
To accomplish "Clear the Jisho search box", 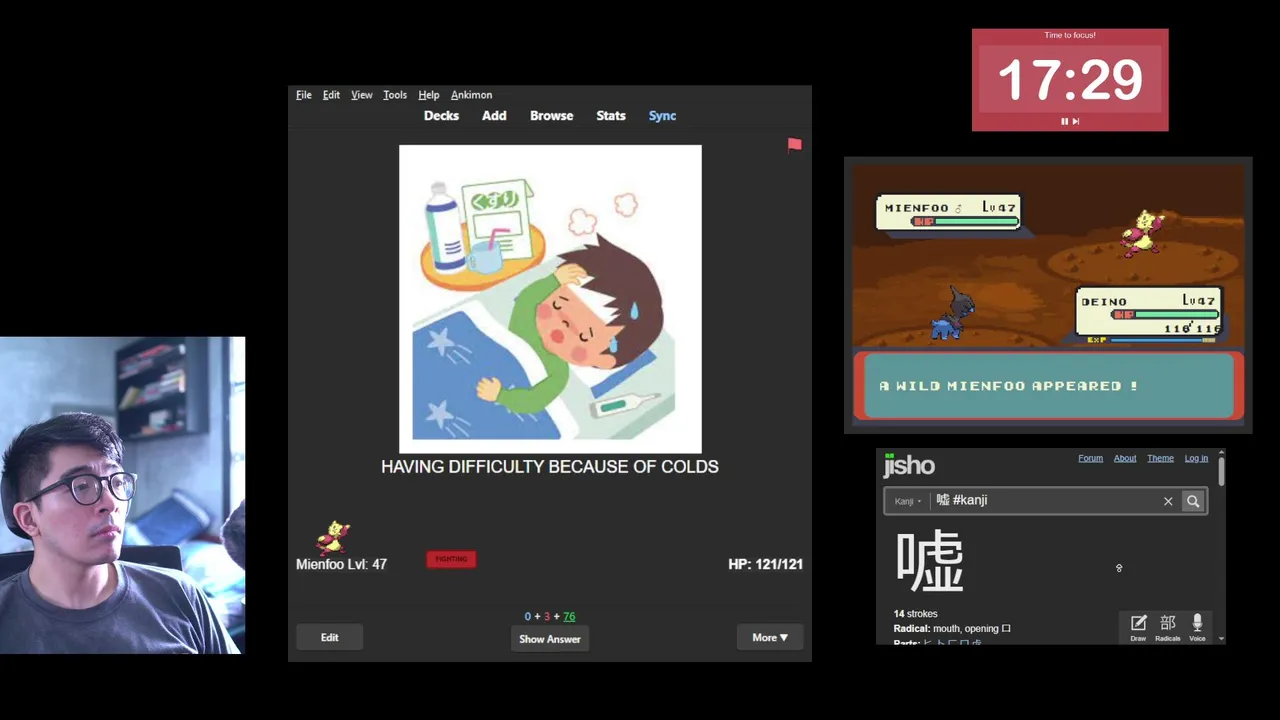I will pyautogui.click(x=1168, y=501).
